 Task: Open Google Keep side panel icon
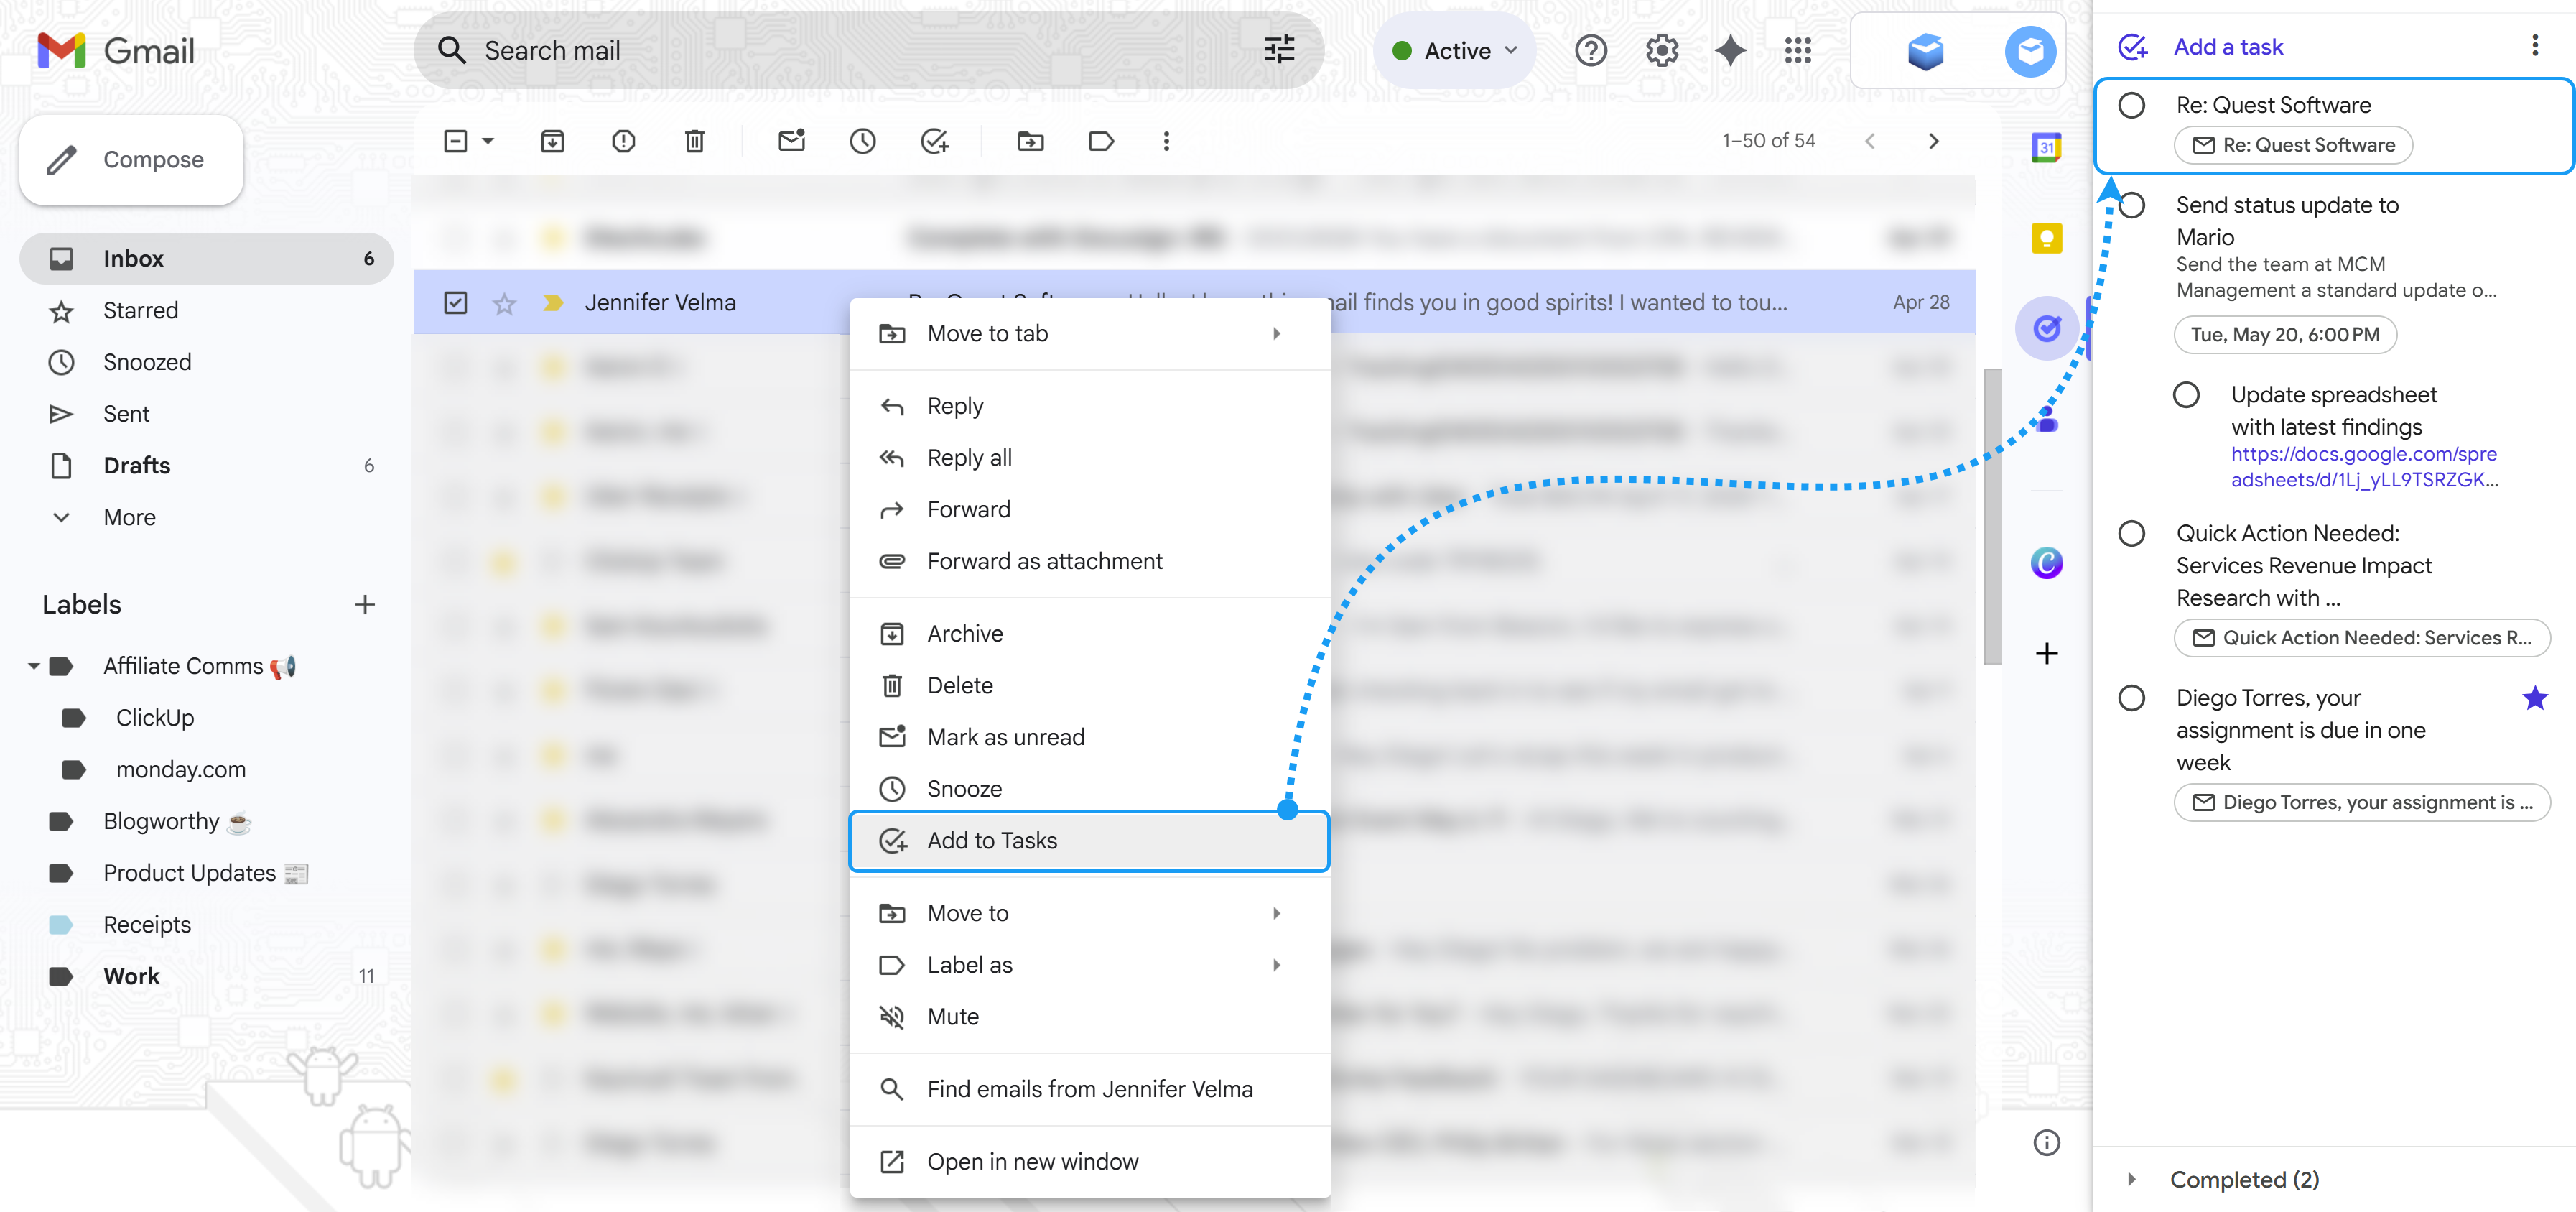click(x=2046, y=238)
